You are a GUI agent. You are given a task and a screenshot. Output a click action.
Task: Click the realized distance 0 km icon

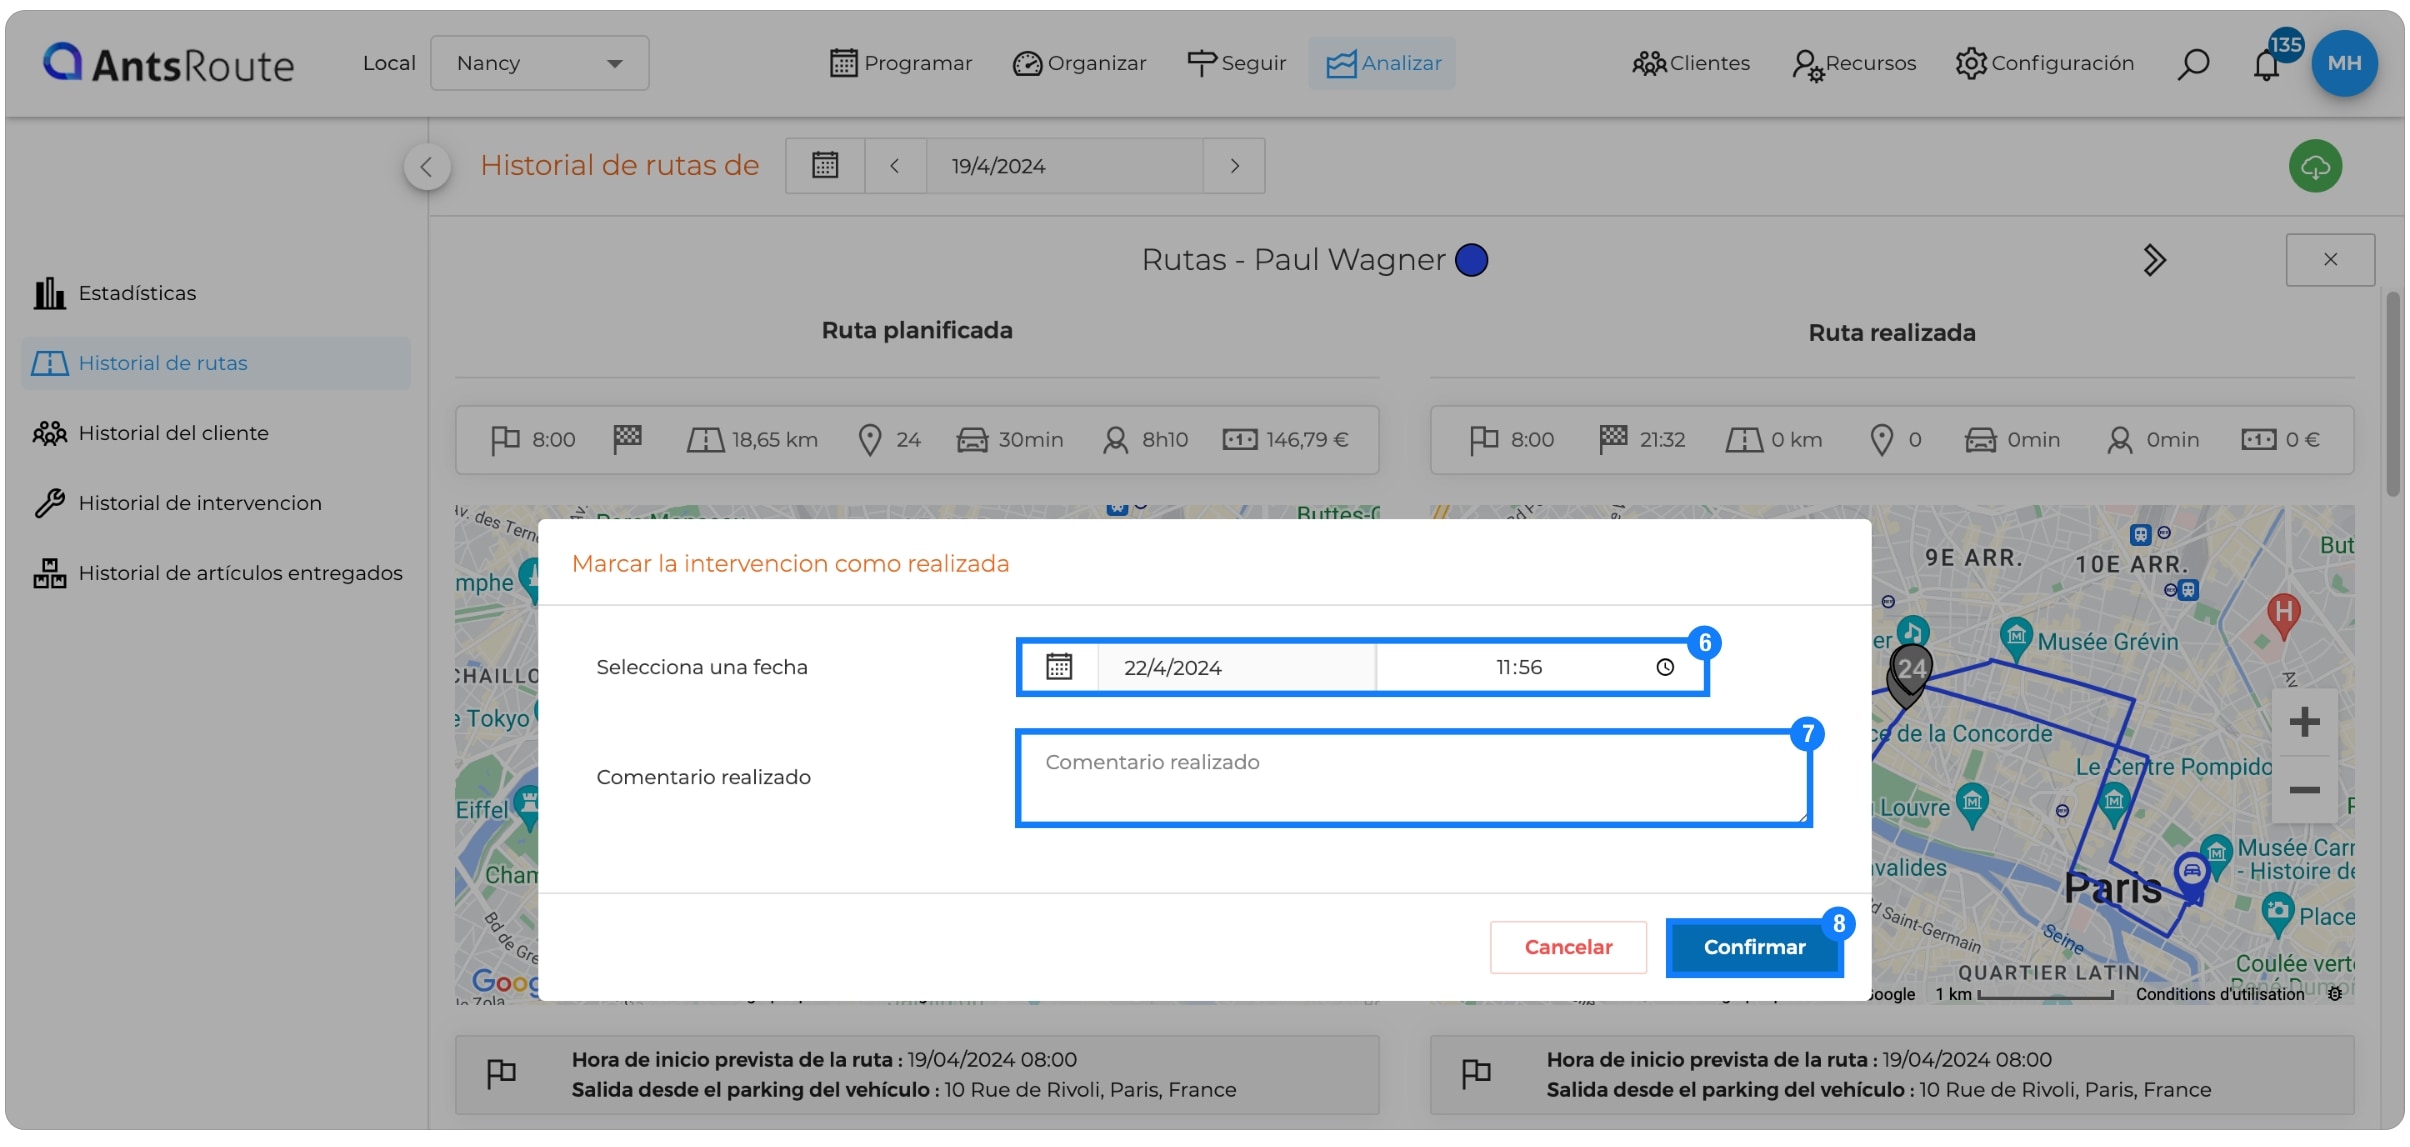[1744, 439]
